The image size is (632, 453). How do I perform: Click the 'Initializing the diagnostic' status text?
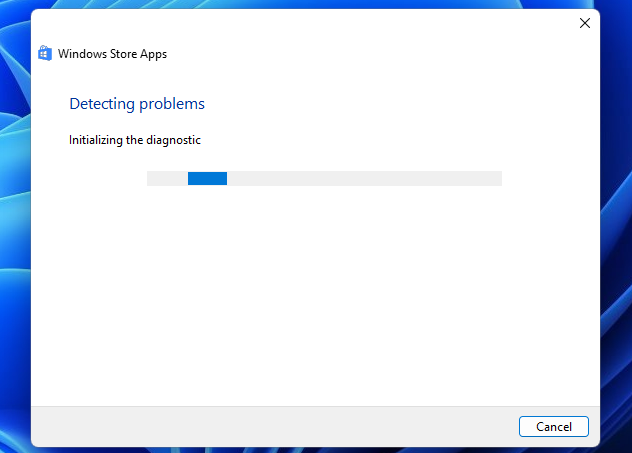[135, 140]
